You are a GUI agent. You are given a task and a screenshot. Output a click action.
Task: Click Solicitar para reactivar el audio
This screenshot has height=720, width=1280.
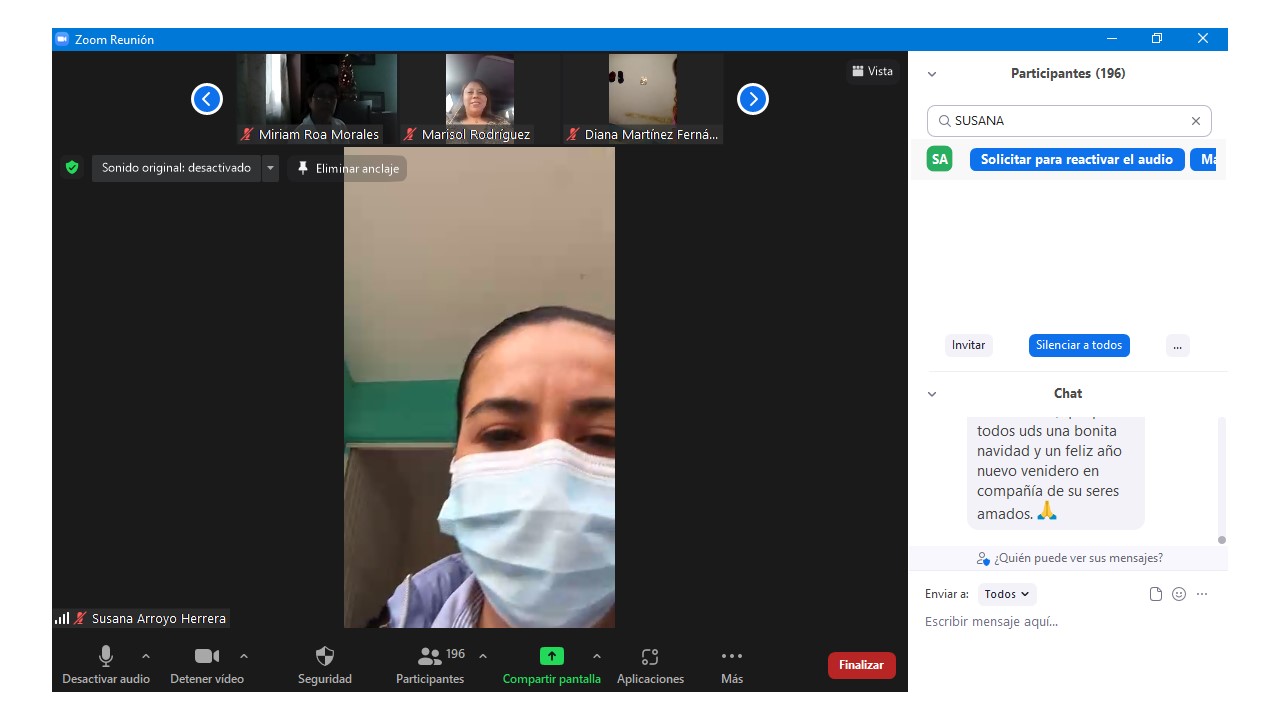point(1077,159)
